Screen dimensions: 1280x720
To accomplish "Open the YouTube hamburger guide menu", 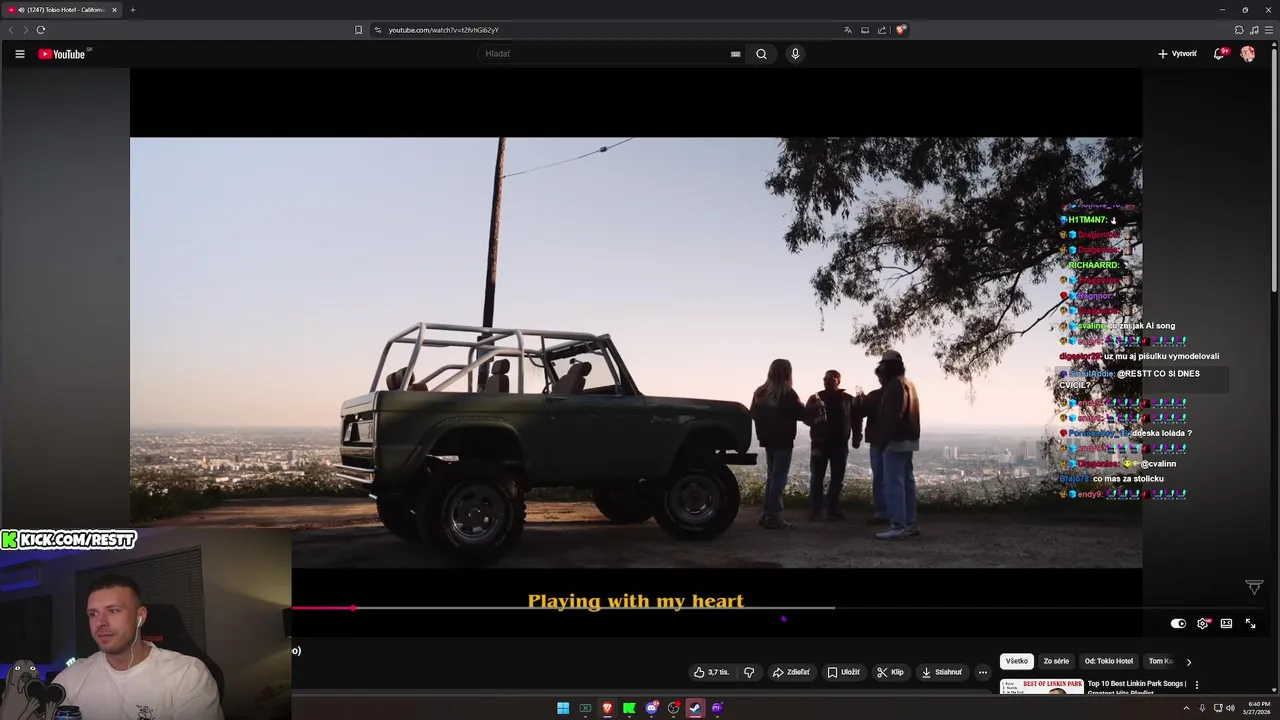I will [19, 54].
